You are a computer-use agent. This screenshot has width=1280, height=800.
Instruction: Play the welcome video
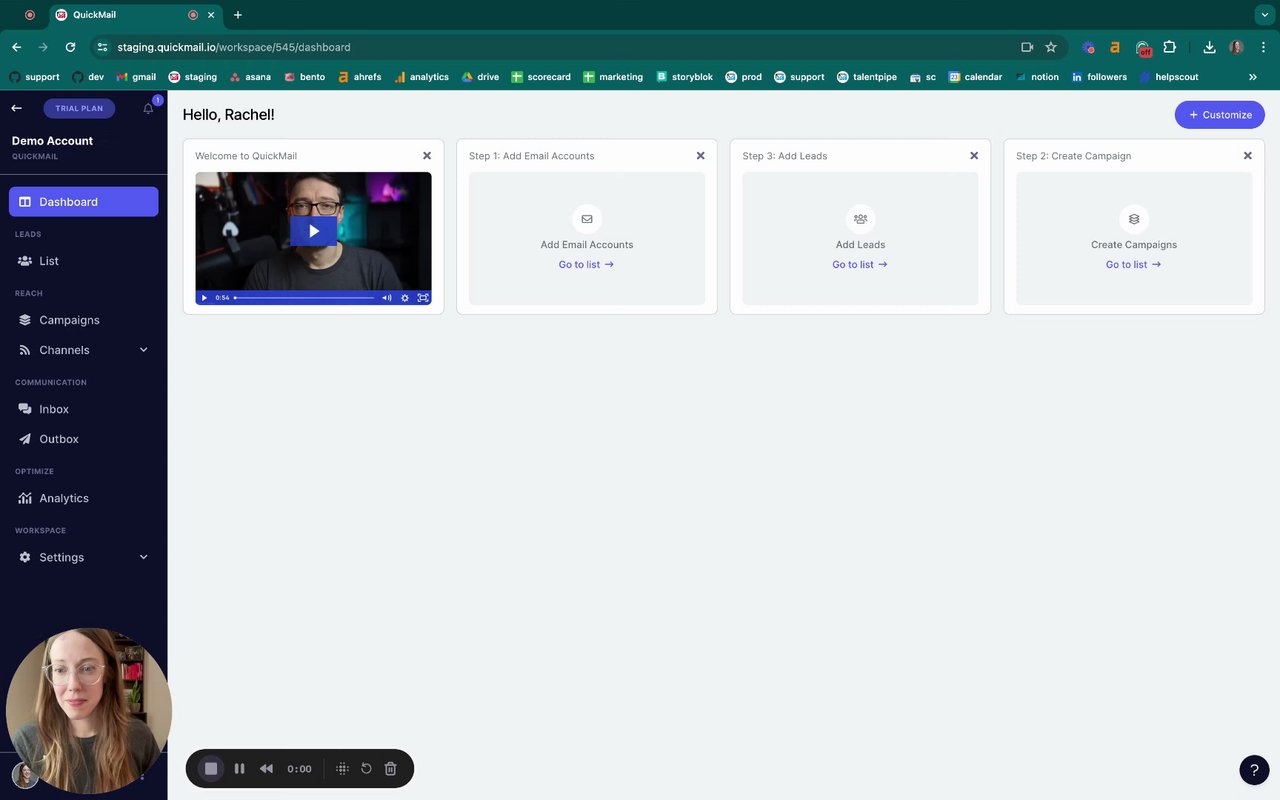(313, 231)
